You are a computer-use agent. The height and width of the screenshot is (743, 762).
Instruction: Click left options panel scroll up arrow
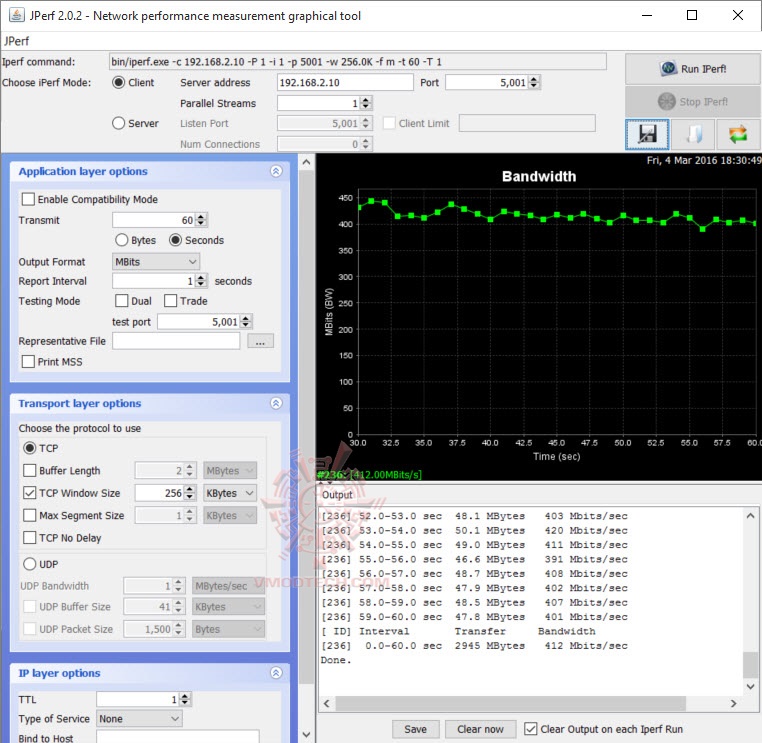tap(306, 162)
